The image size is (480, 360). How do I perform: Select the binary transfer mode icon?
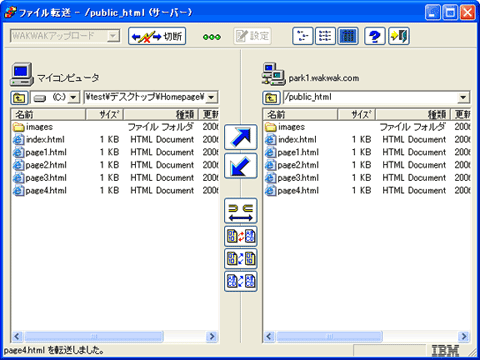241,259
